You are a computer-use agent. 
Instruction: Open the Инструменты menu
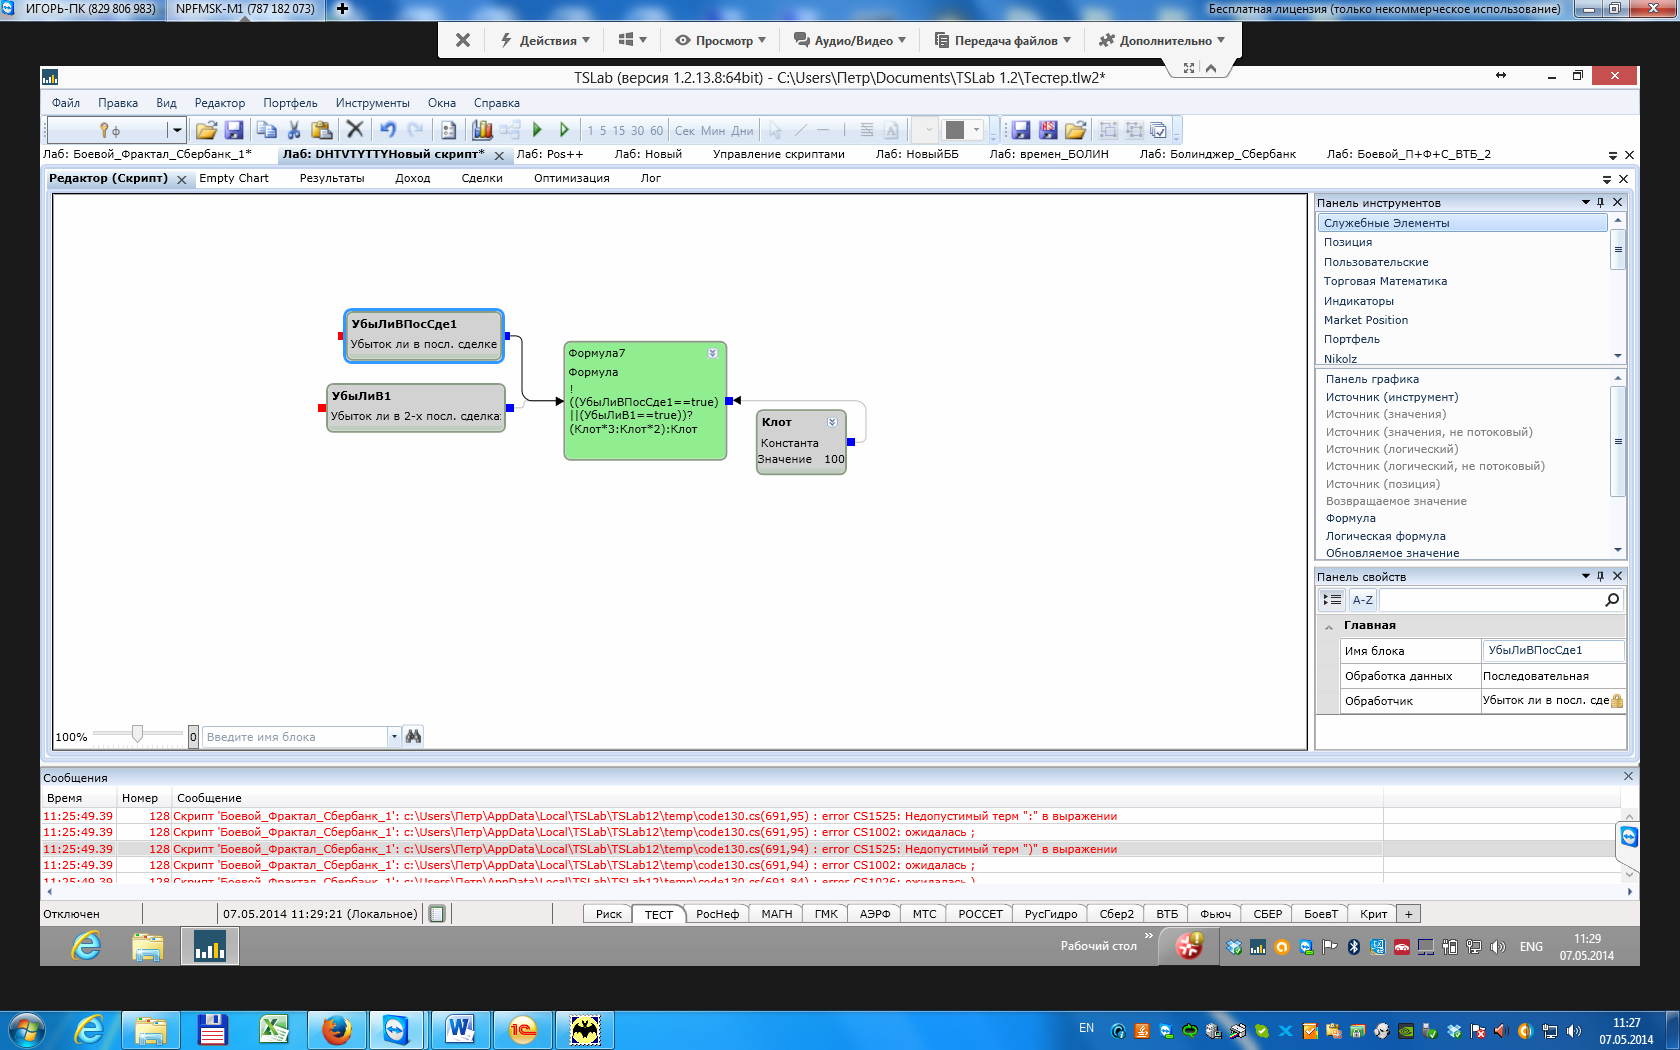pos(372,103)
